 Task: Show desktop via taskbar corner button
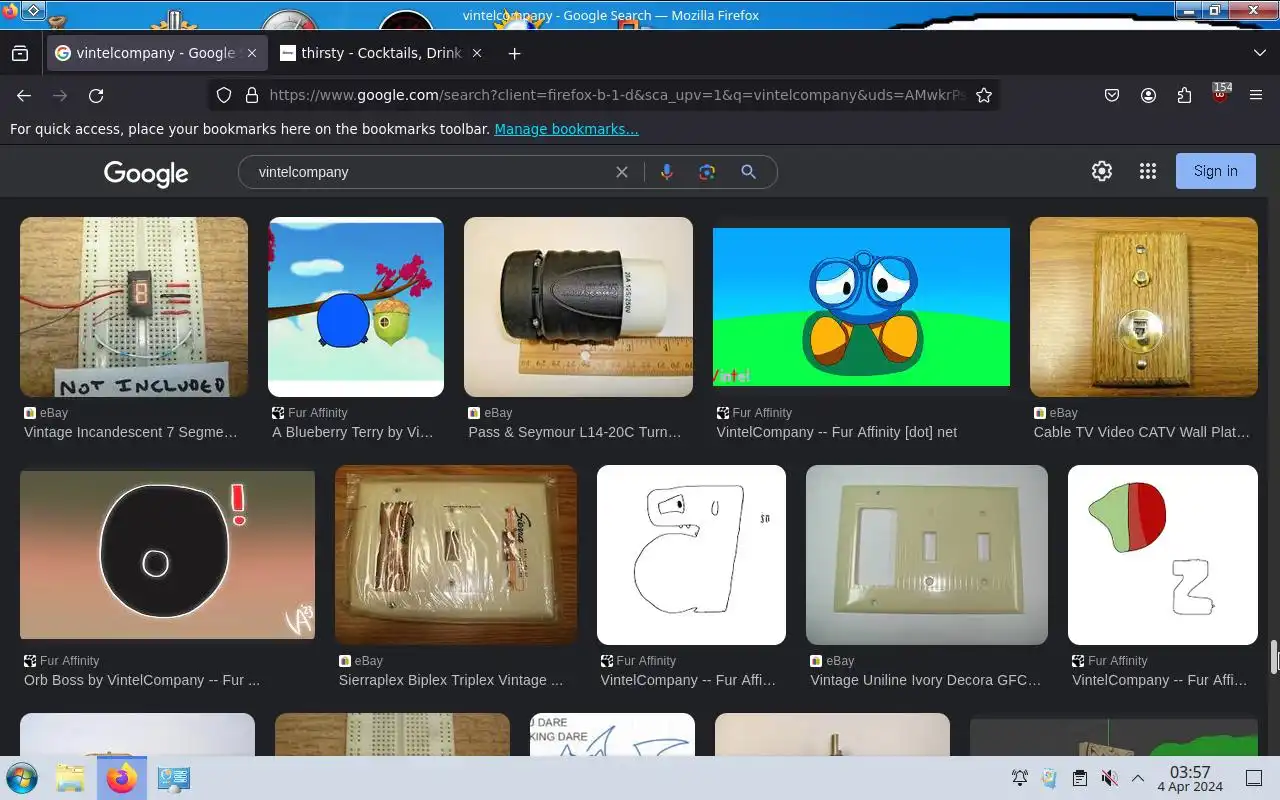1254,778
